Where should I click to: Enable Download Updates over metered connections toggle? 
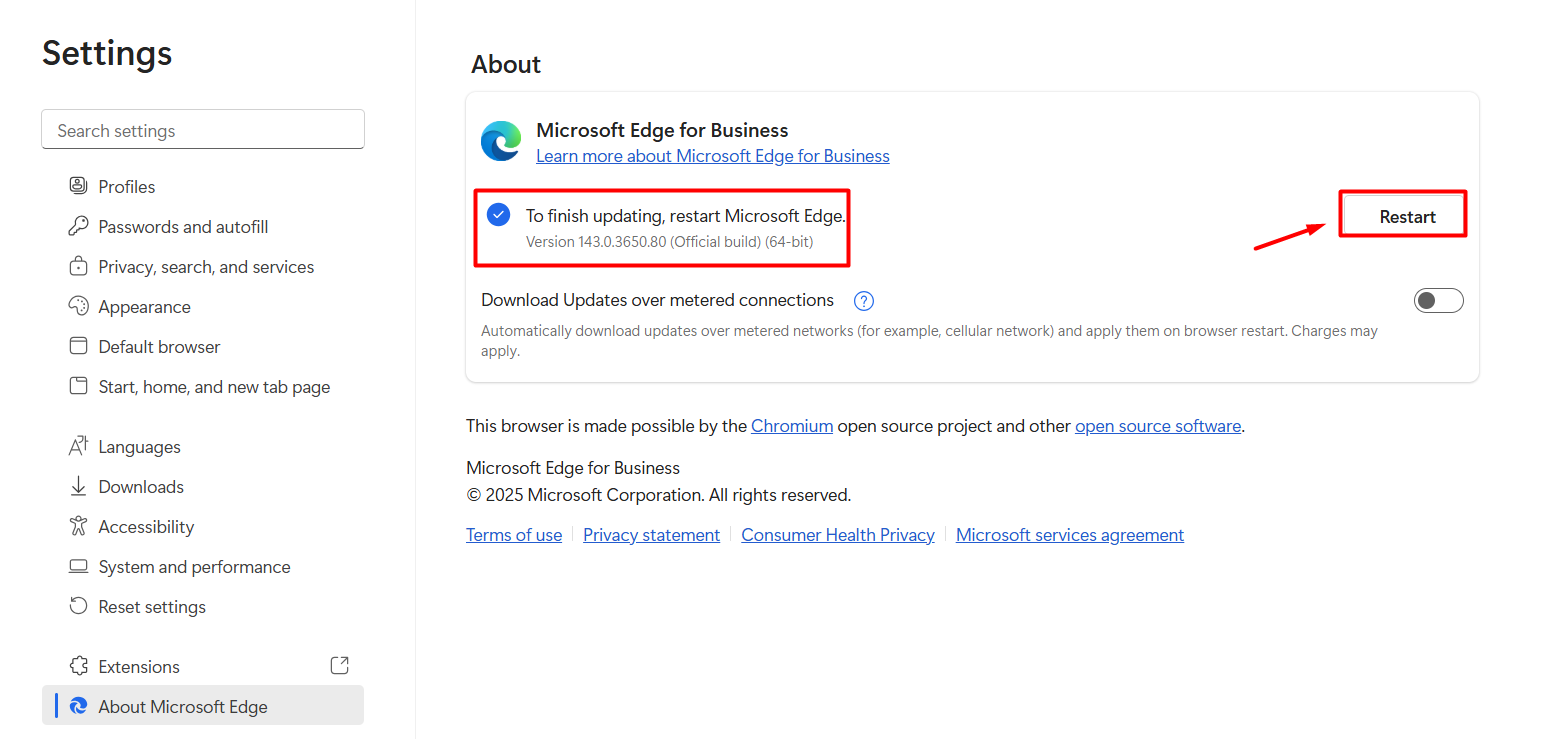coord(1438,301)
